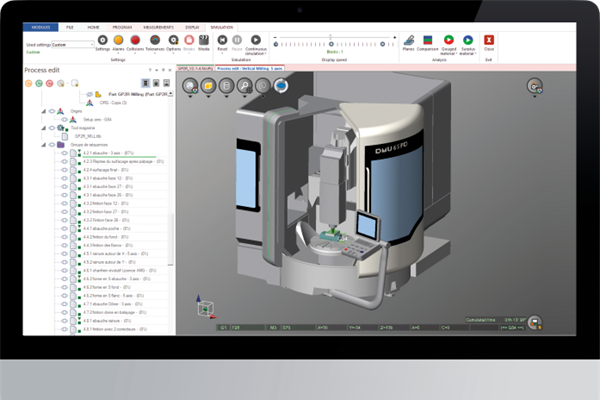Click the red Collisions icon
This screenshot has height=400, width=600.
coord(135,40)
